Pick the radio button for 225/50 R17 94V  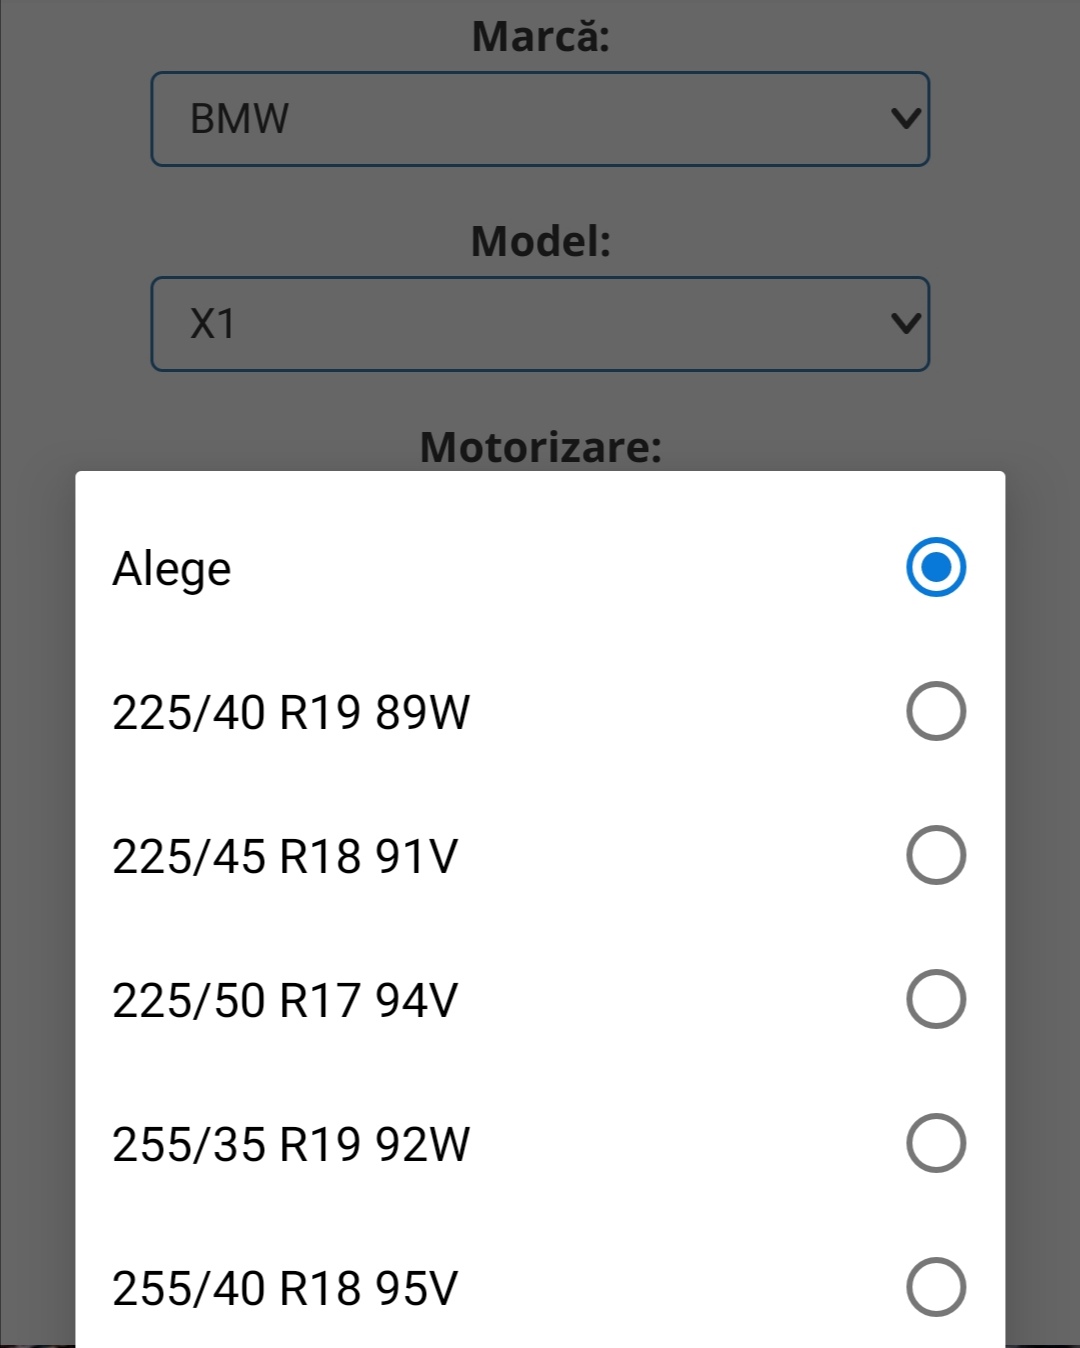[x=935, y=999]
